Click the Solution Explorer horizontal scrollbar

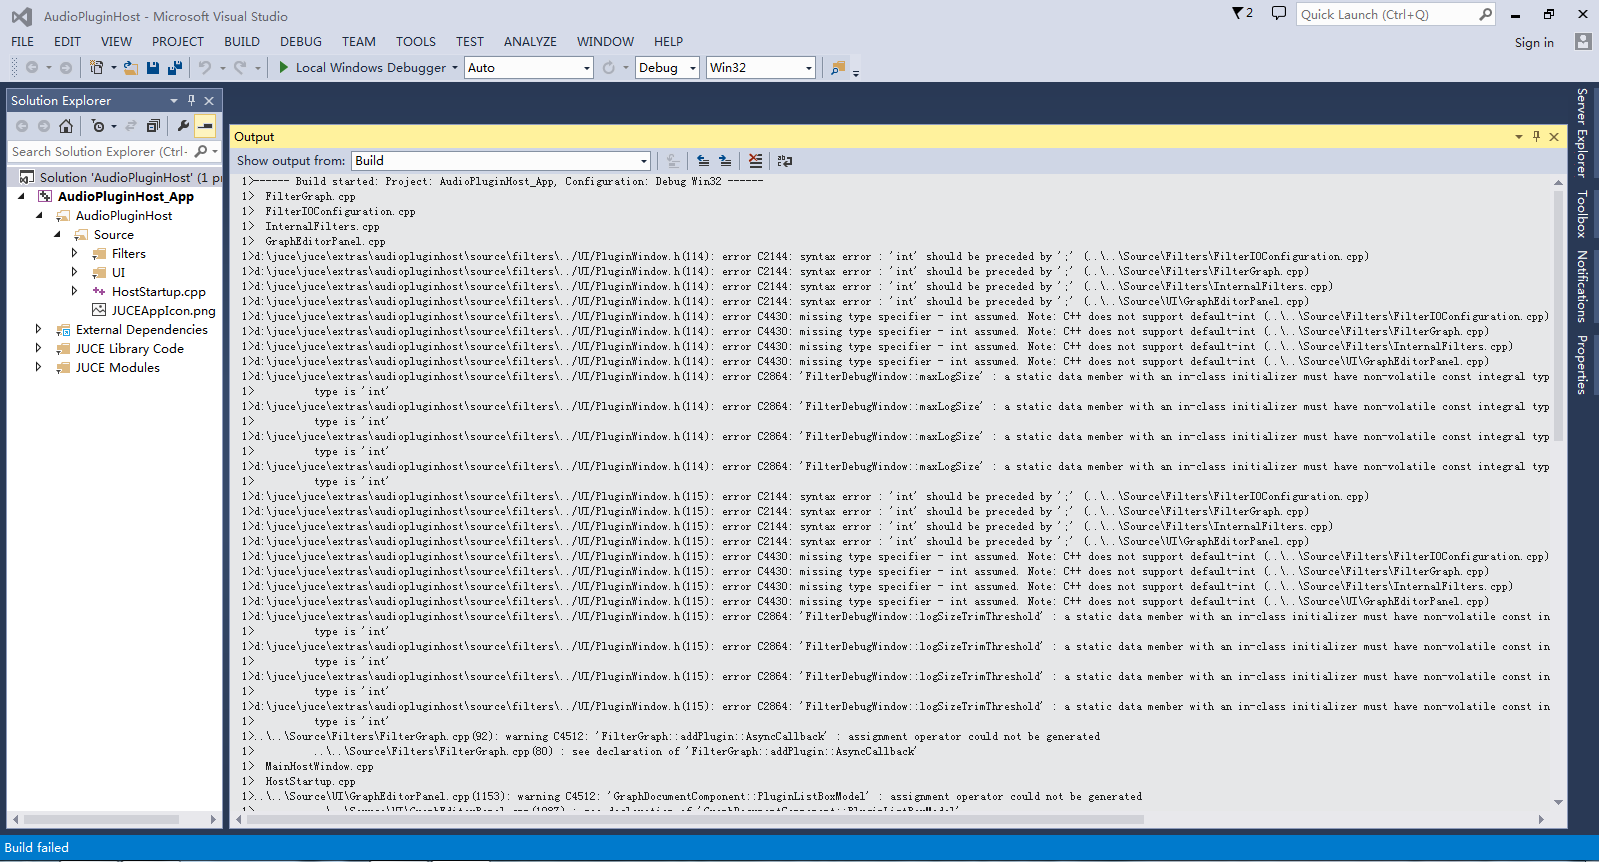click(114, 819)
